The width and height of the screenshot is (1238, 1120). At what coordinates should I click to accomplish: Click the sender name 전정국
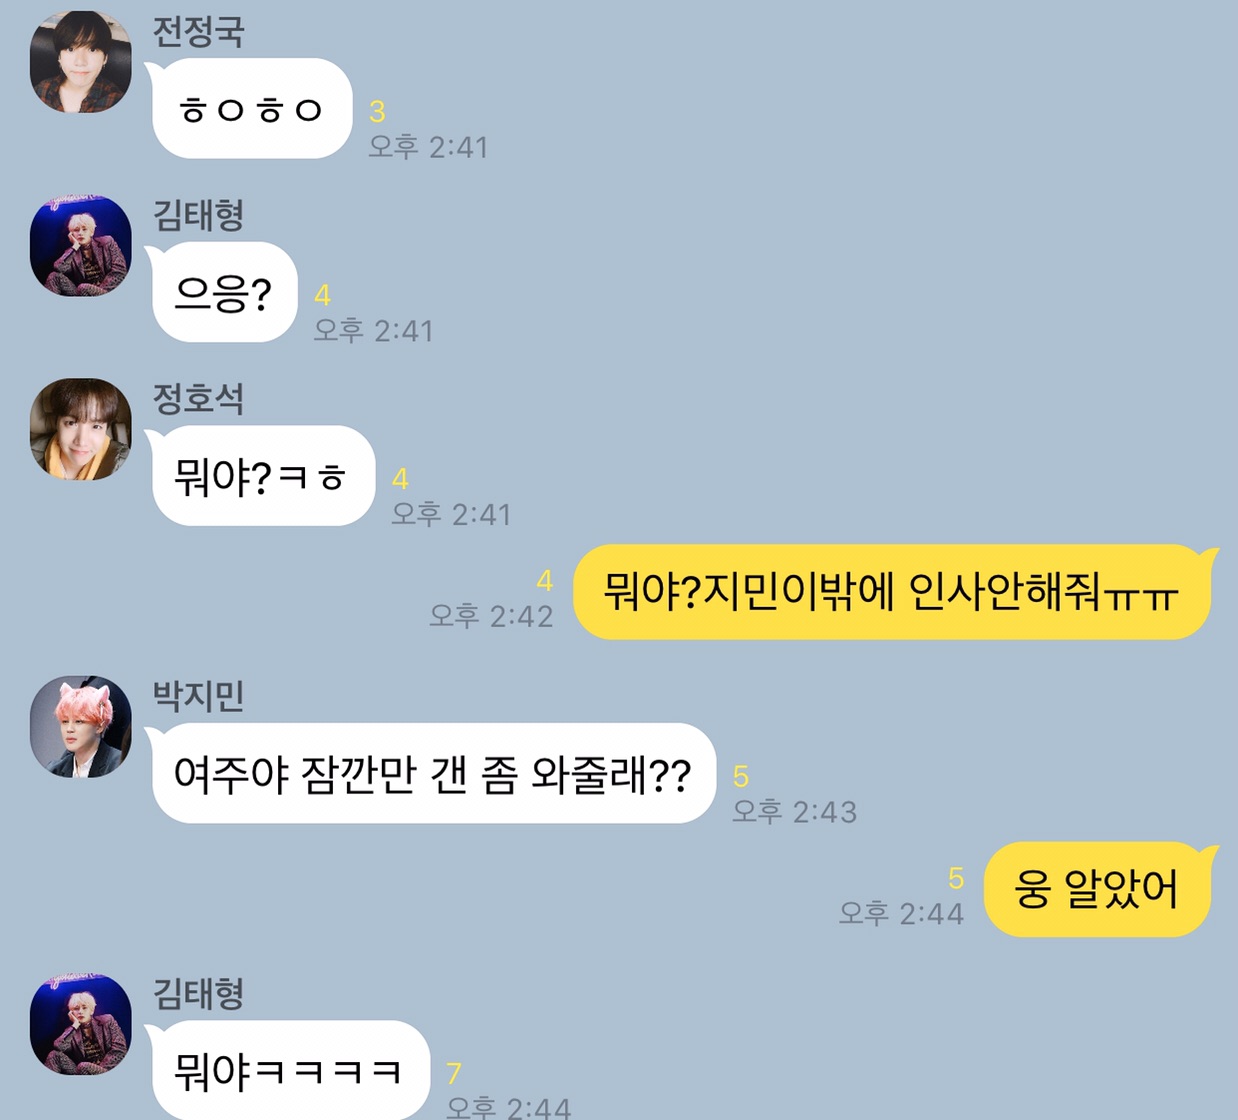click(x=198, y=31)
